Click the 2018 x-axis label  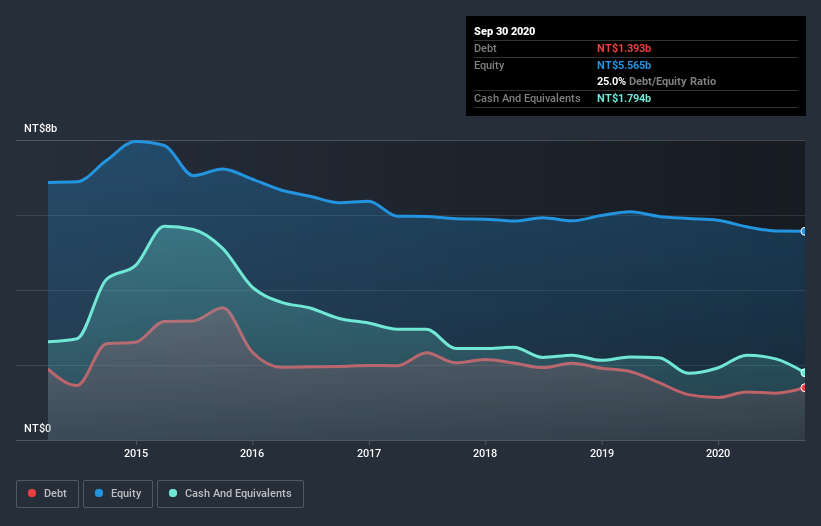pos(485,453)
